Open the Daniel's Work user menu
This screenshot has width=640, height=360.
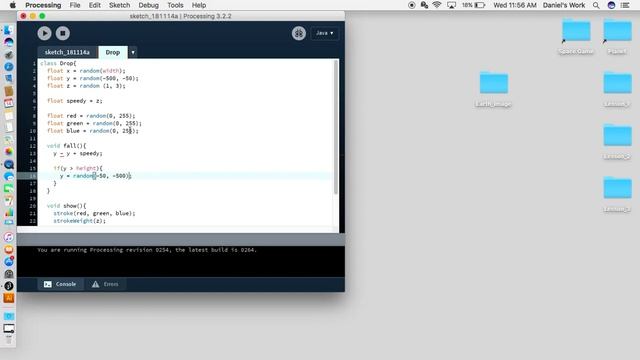[x=564, y=5]
